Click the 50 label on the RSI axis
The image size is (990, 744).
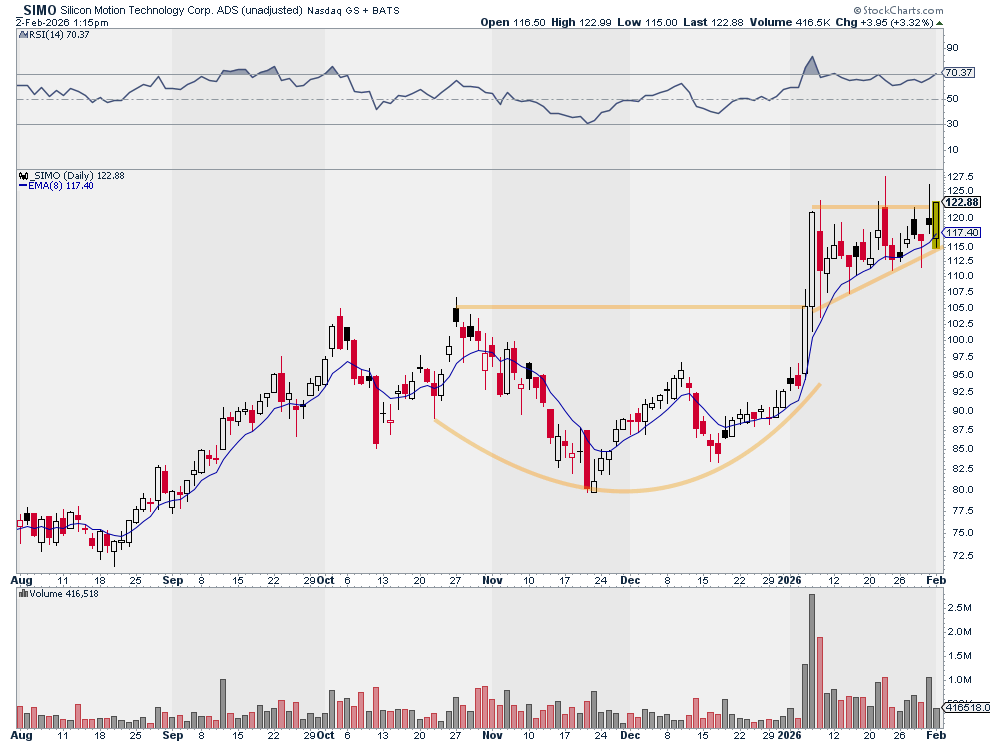[x=952, y=99]
